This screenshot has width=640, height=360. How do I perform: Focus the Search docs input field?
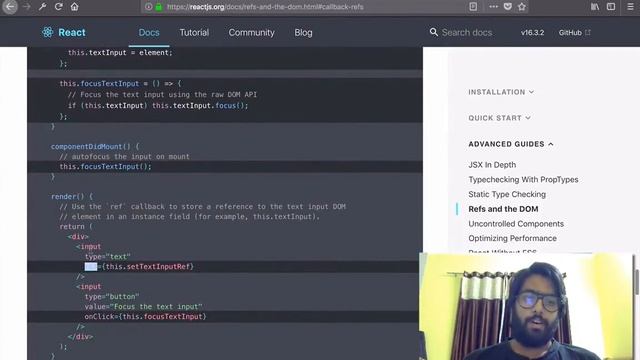click(467, 32)
